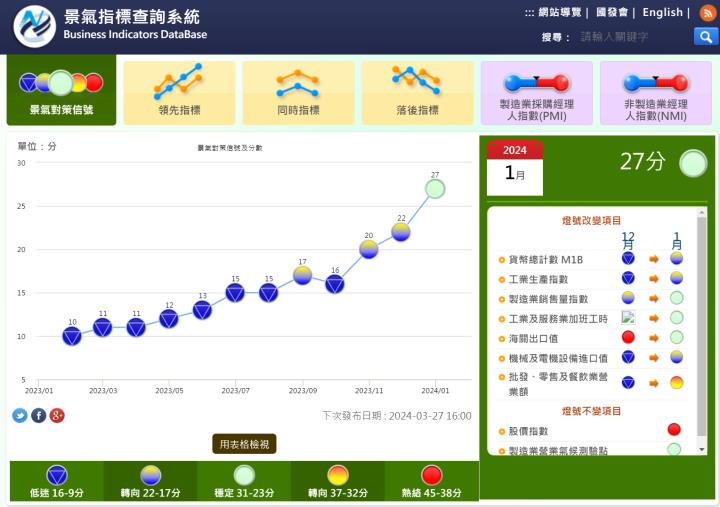720x507 pixels.
Task: Click the chart point labeled 22
Action: 401,232
